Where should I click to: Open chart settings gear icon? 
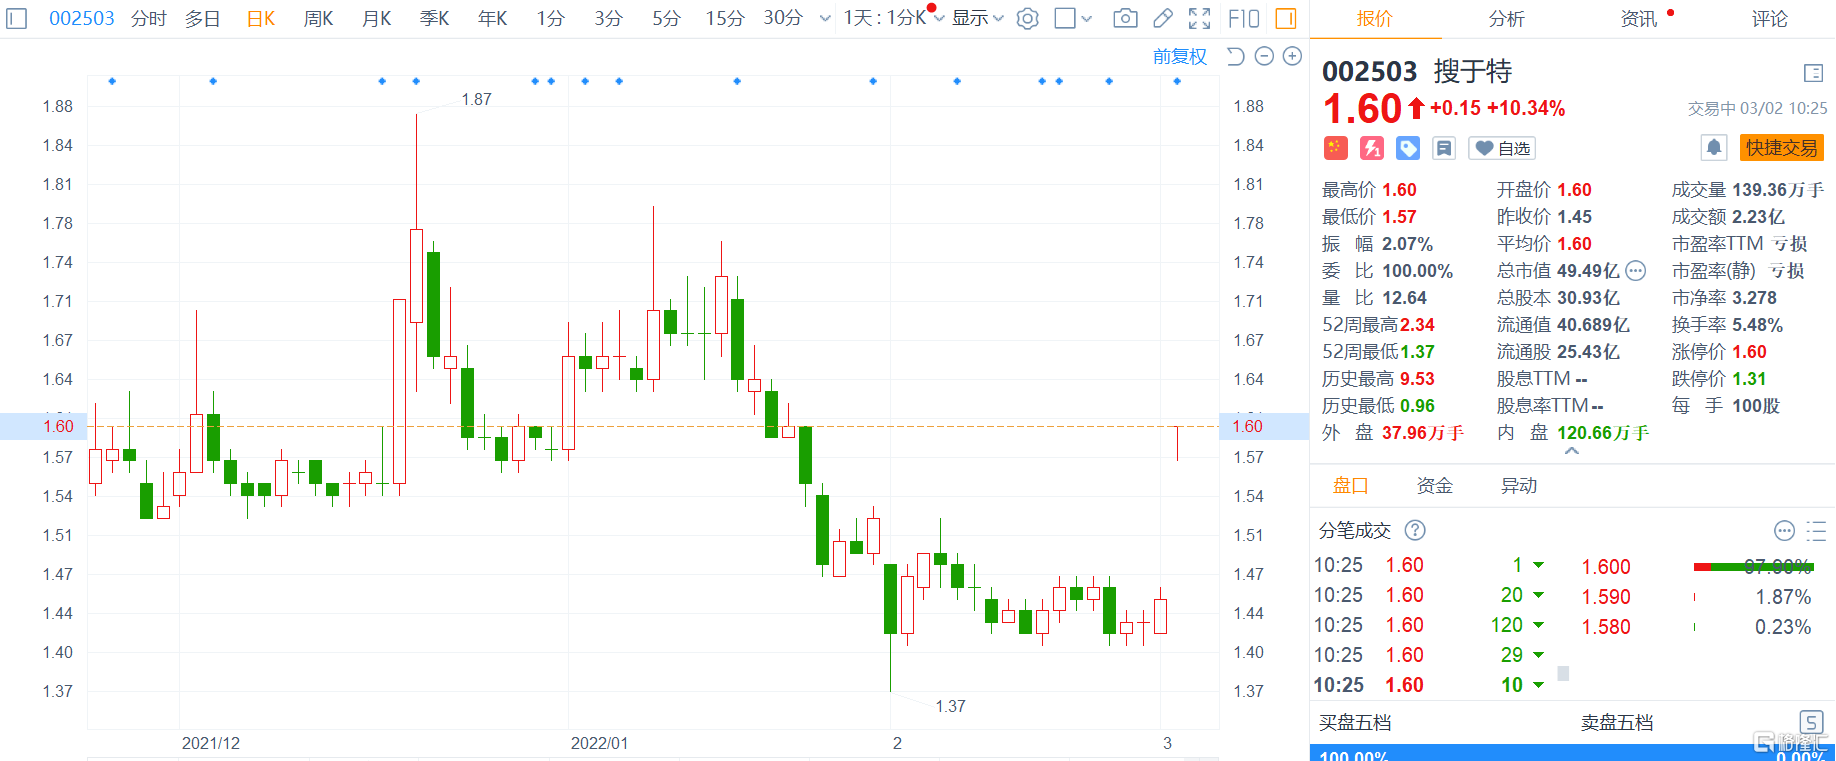pyautogui.click(x=1027, y=19)
